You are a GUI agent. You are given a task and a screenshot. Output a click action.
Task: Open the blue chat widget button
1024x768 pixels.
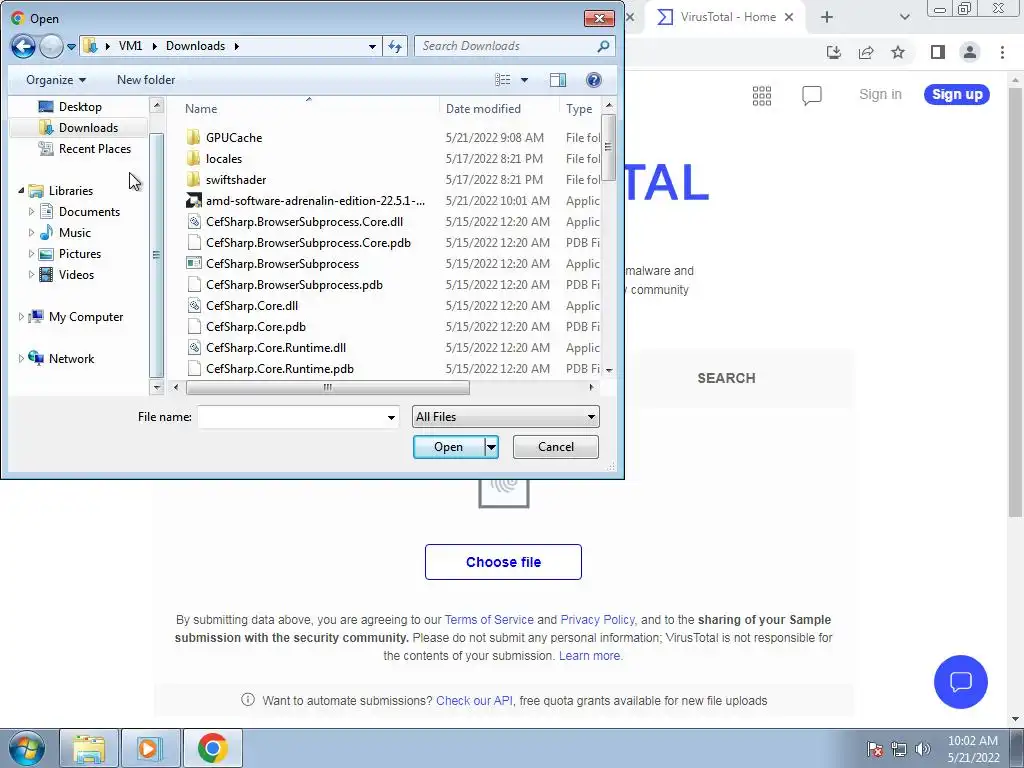click(961, 682)
